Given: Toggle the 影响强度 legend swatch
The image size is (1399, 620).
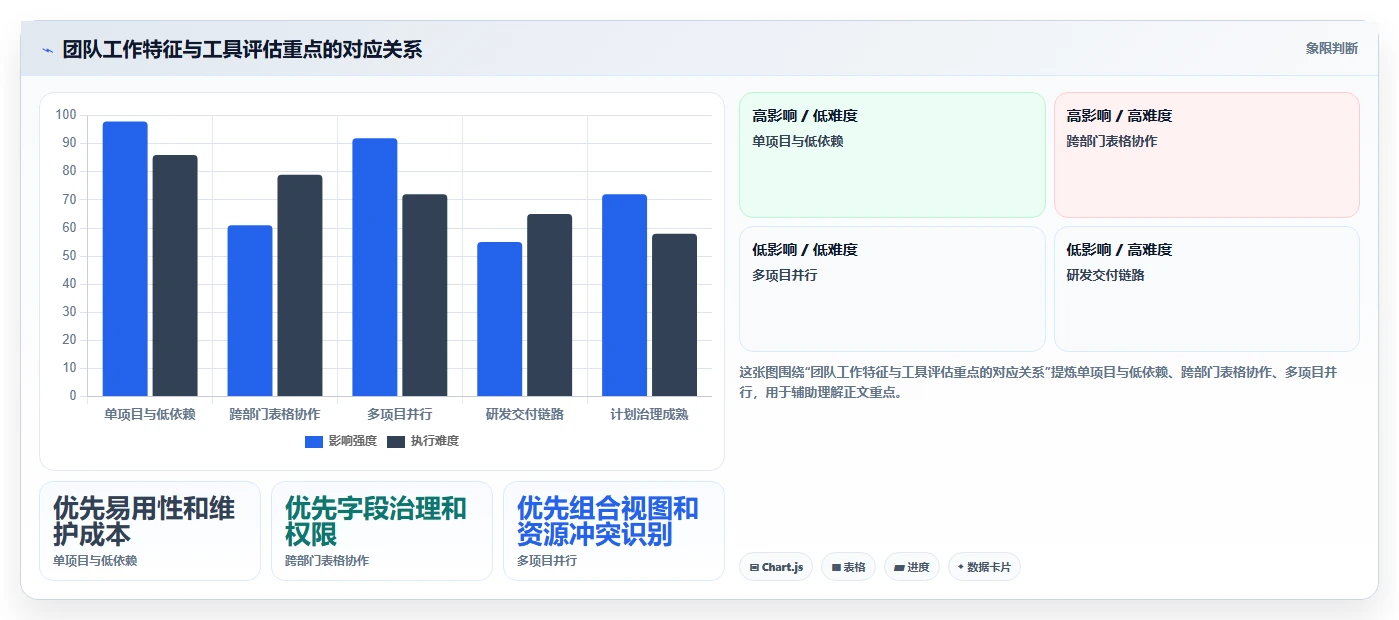Looking at the screenshot, I should pos(314,441).
